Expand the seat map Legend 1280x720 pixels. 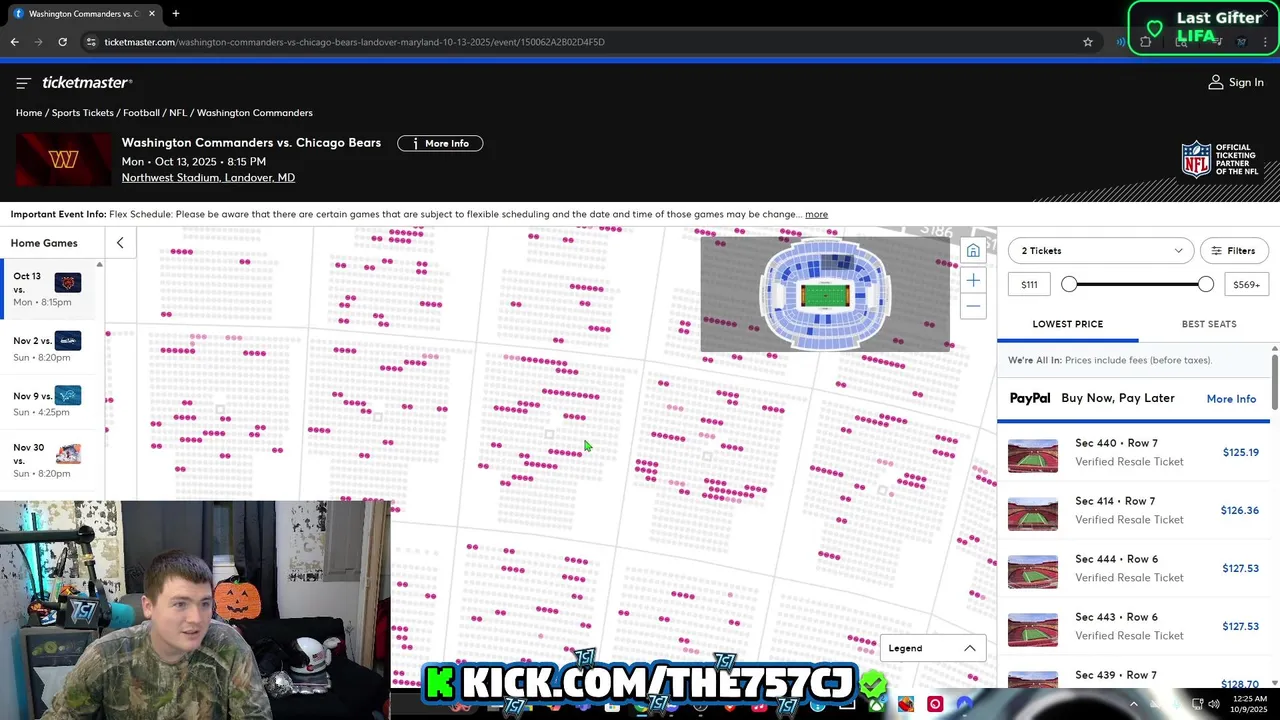[x=932, y=648]
